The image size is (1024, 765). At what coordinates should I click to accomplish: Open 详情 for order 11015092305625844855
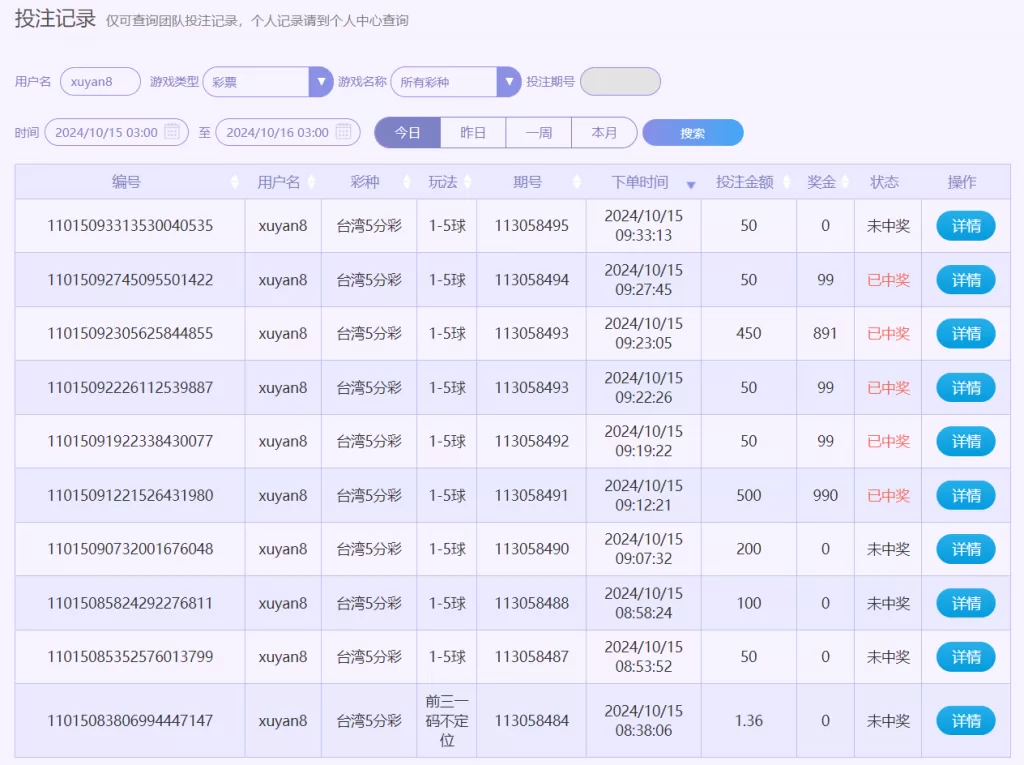click(x=966, y=334)
